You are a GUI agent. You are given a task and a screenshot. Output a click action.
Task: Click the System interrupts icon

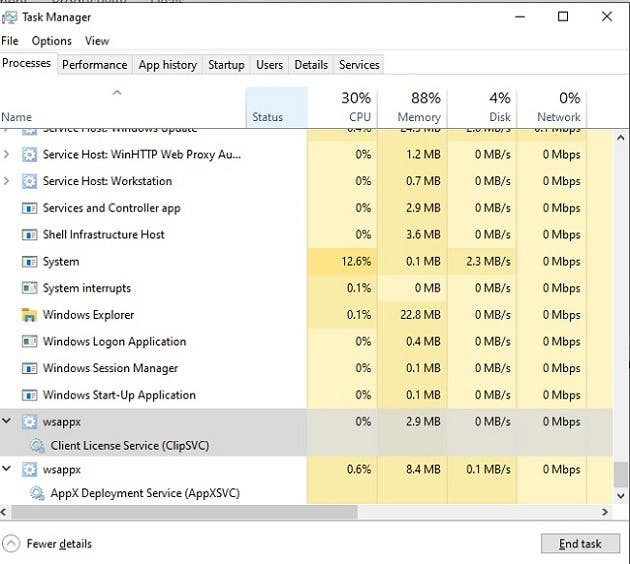click(x=29, y=288)
